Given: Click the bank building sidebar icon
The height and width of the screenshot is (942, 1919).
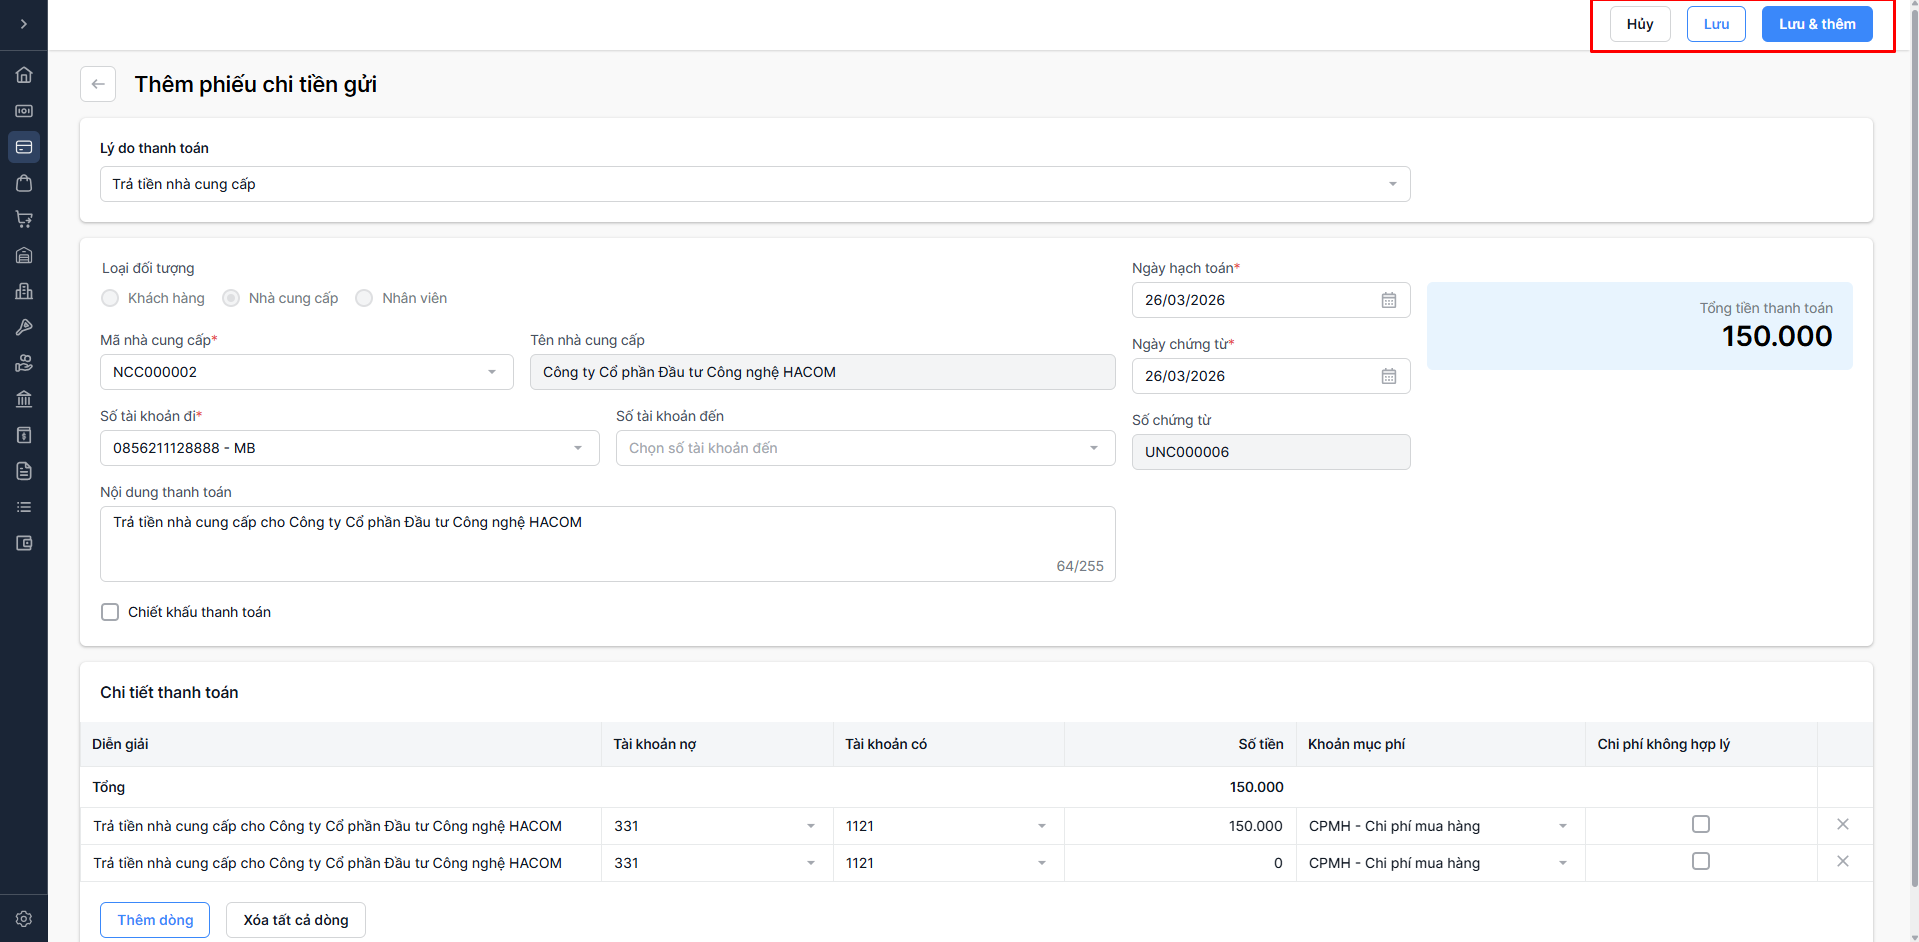Looking at the screenshot, I should tap(24, 399).
